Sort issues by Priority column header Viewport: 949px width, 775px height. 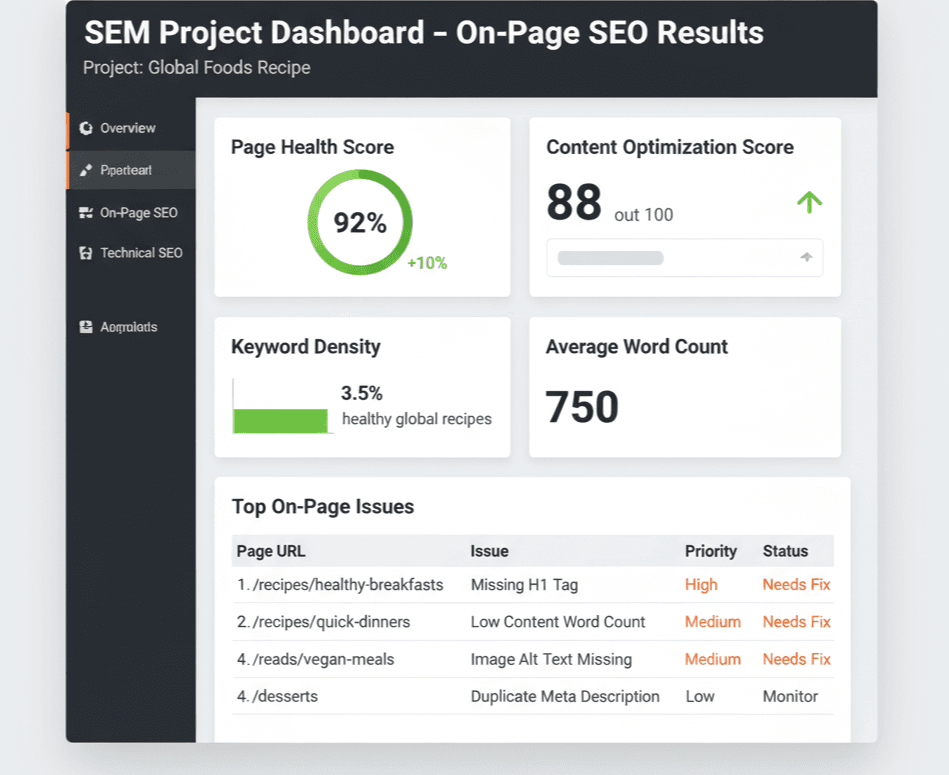tap(710, 551)
